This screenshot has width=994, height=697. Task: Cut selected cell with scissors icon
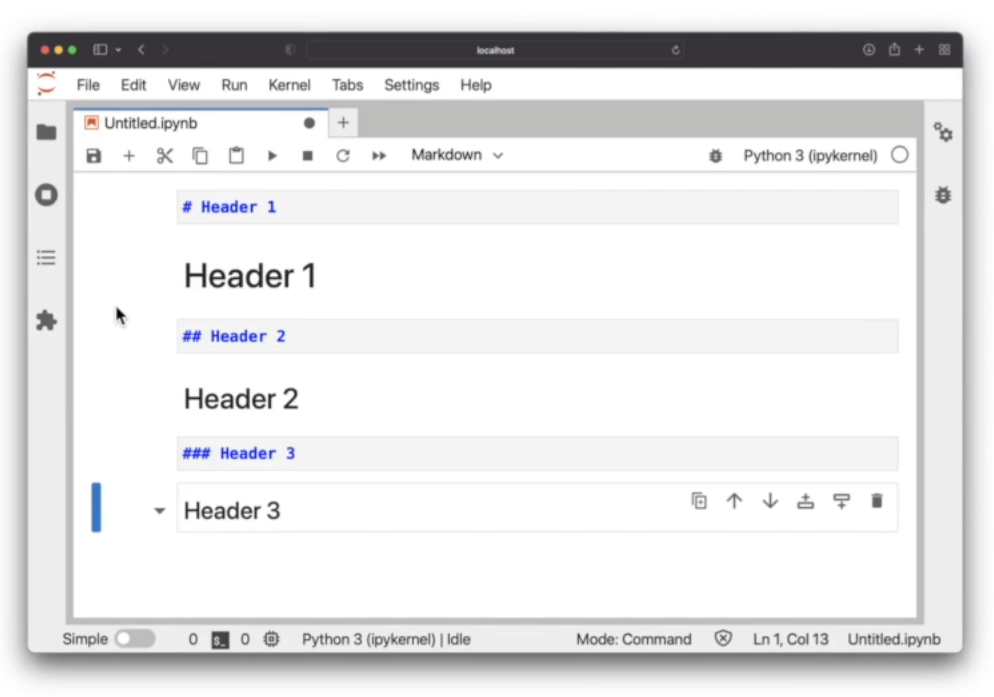[165, 156]
